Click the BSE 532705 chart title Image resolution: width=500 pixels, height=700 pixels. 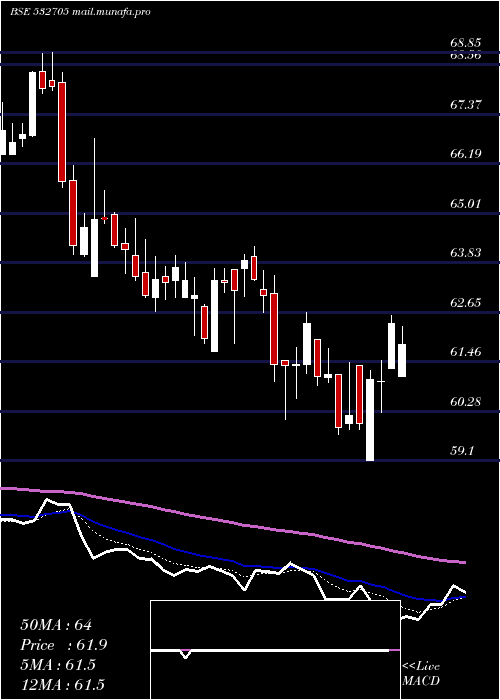coord(39,12)
